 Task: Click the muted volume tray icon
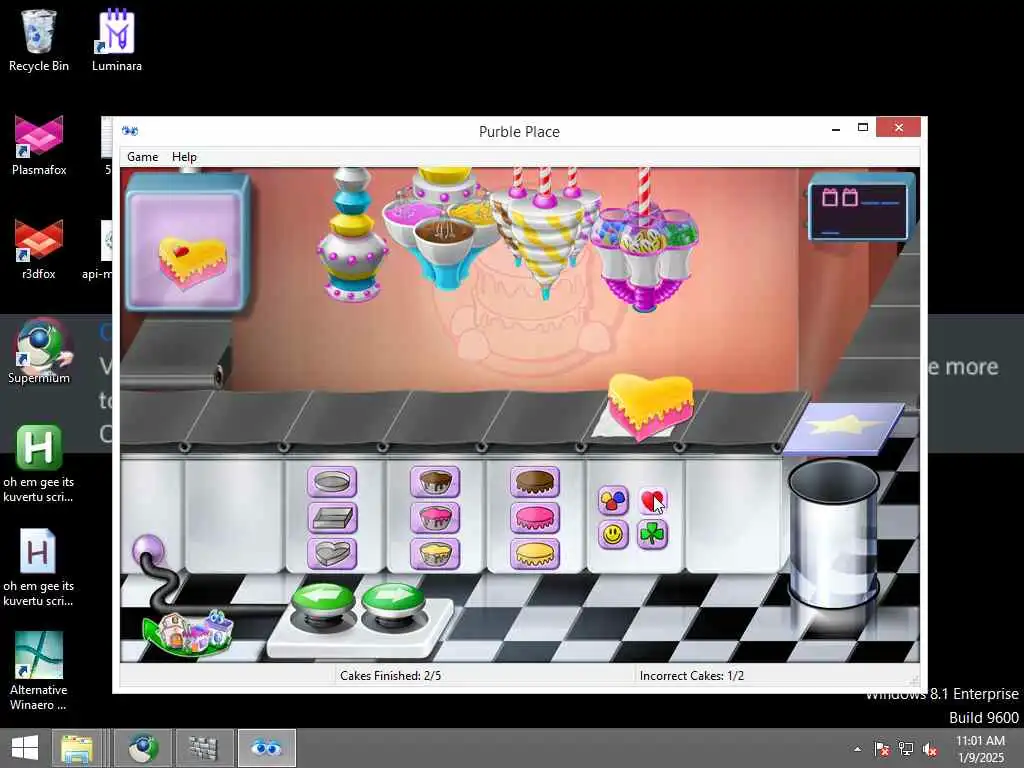coord(929,749)
